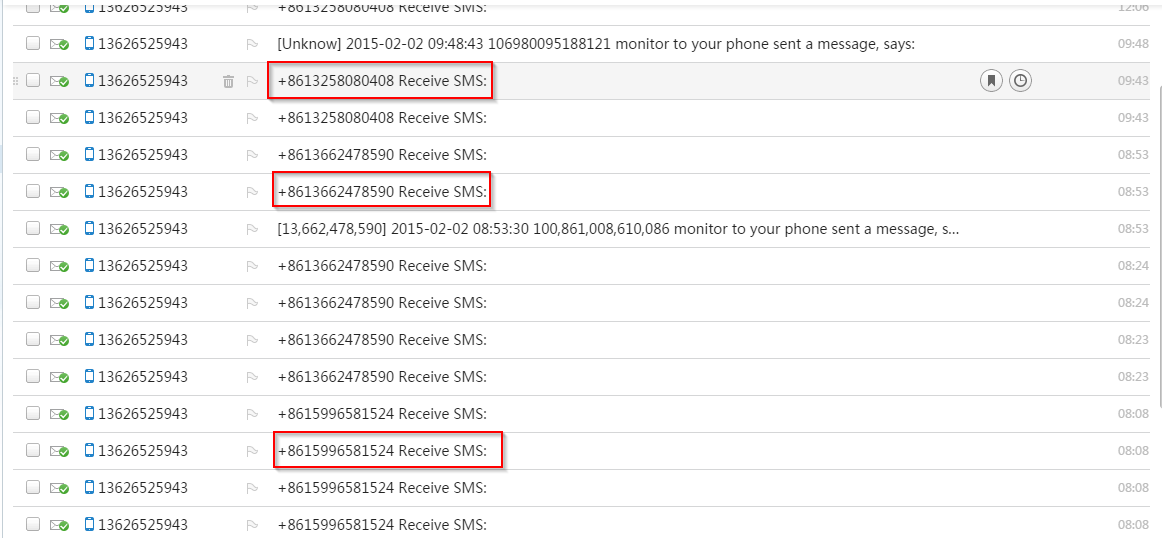This screenshot has width=1162, height=538.
Task: Click the drag handle on the highlighted row
Action: point(15,81)
